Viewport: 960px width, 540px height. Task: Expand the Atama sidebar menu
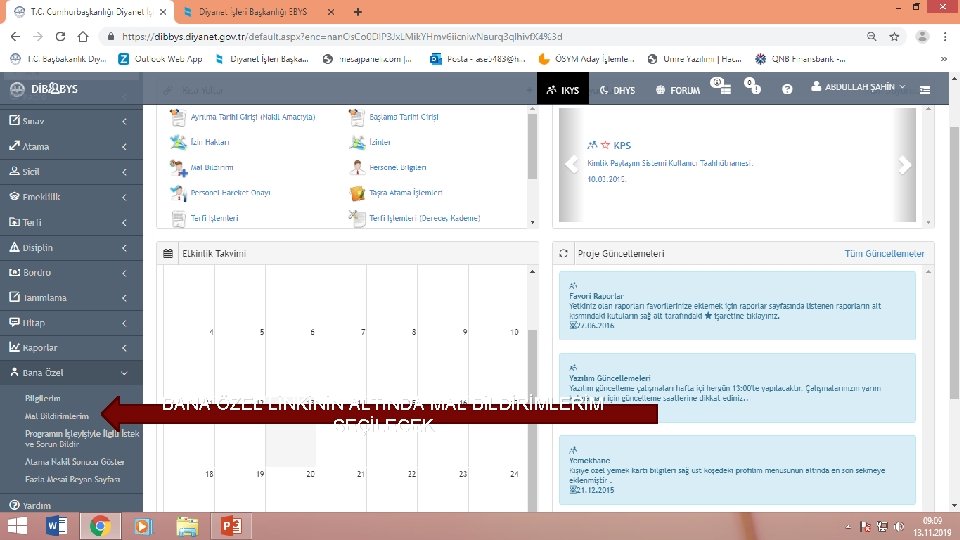point(71,146)
